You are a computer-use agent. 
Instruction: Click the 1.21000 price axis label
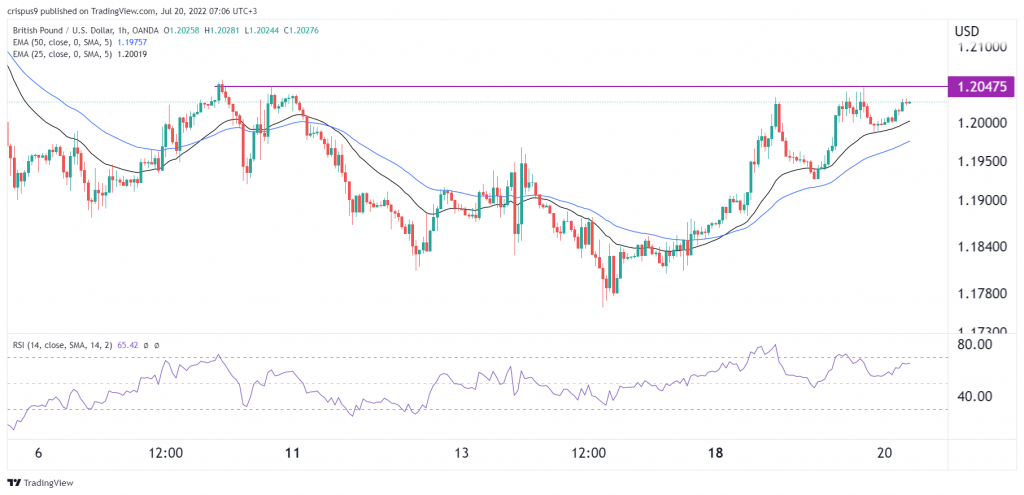pos(984,48)
